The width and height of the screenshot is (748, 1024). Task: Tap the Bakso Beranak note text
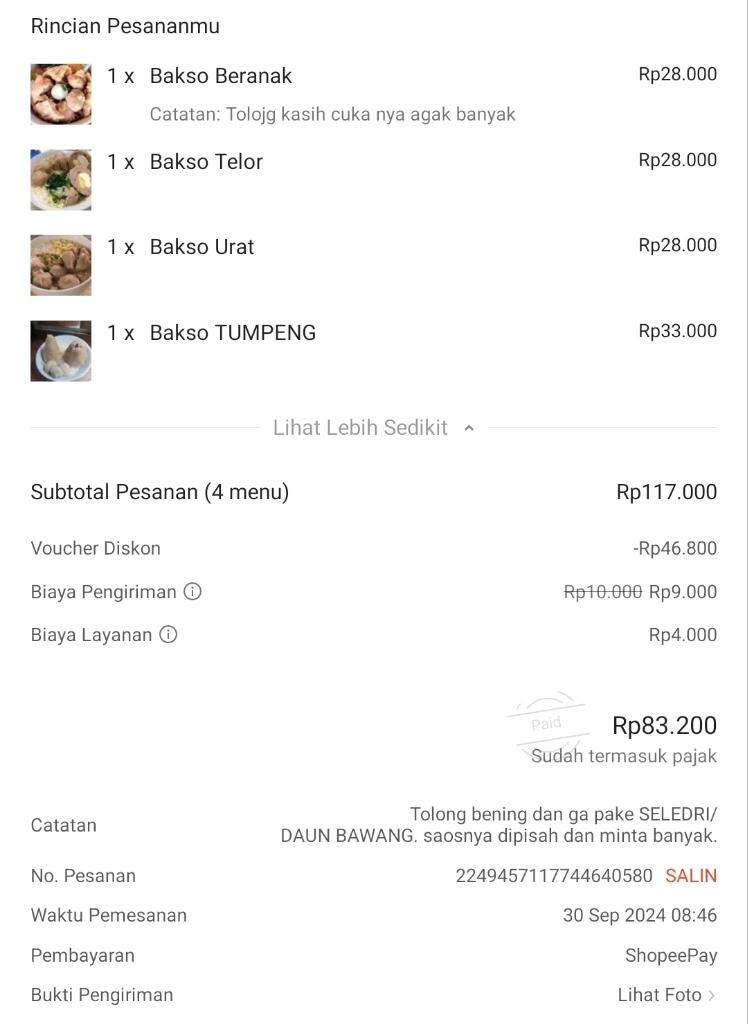point(333,114)
